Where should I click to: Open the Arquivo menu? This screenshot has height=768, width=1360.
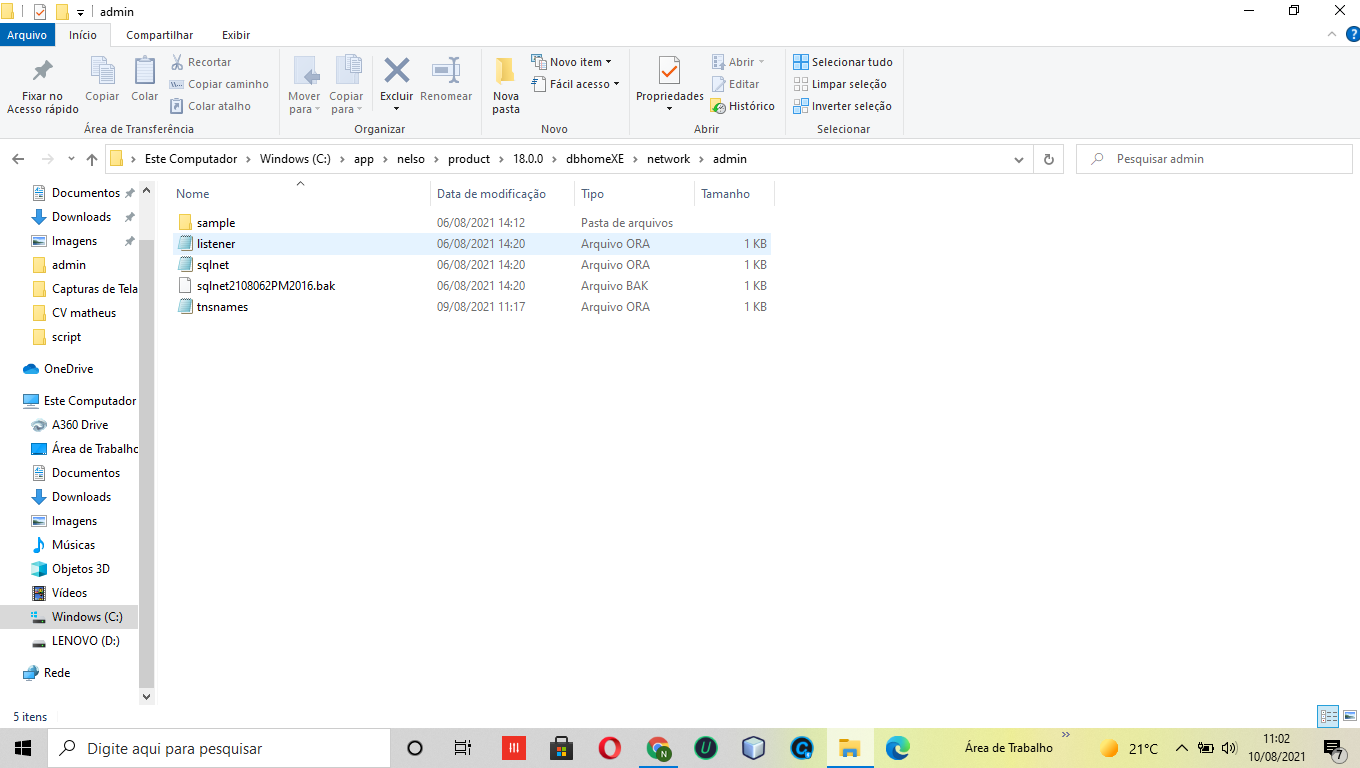click(x=27, y=35)
